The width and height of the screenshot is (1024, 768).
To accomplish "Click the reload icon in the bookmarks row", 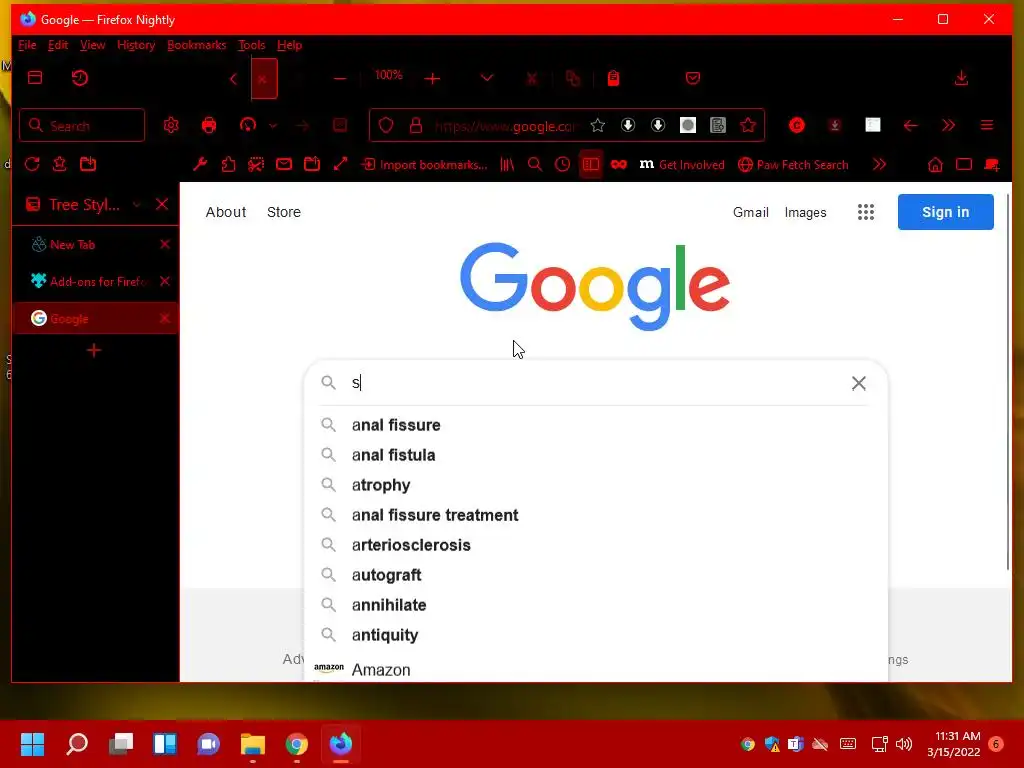I will [32, 164].
